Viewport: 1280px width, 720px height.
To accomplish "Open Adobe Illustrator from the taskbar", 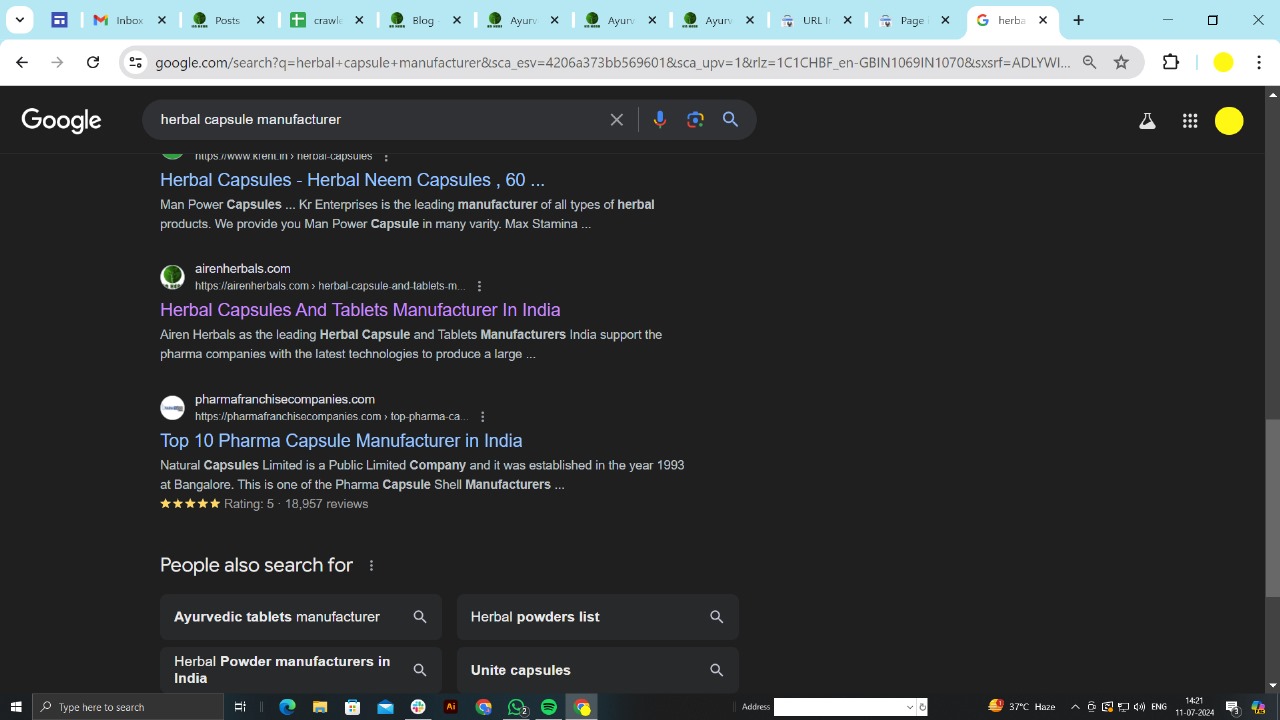I will [x=451, y=707].
